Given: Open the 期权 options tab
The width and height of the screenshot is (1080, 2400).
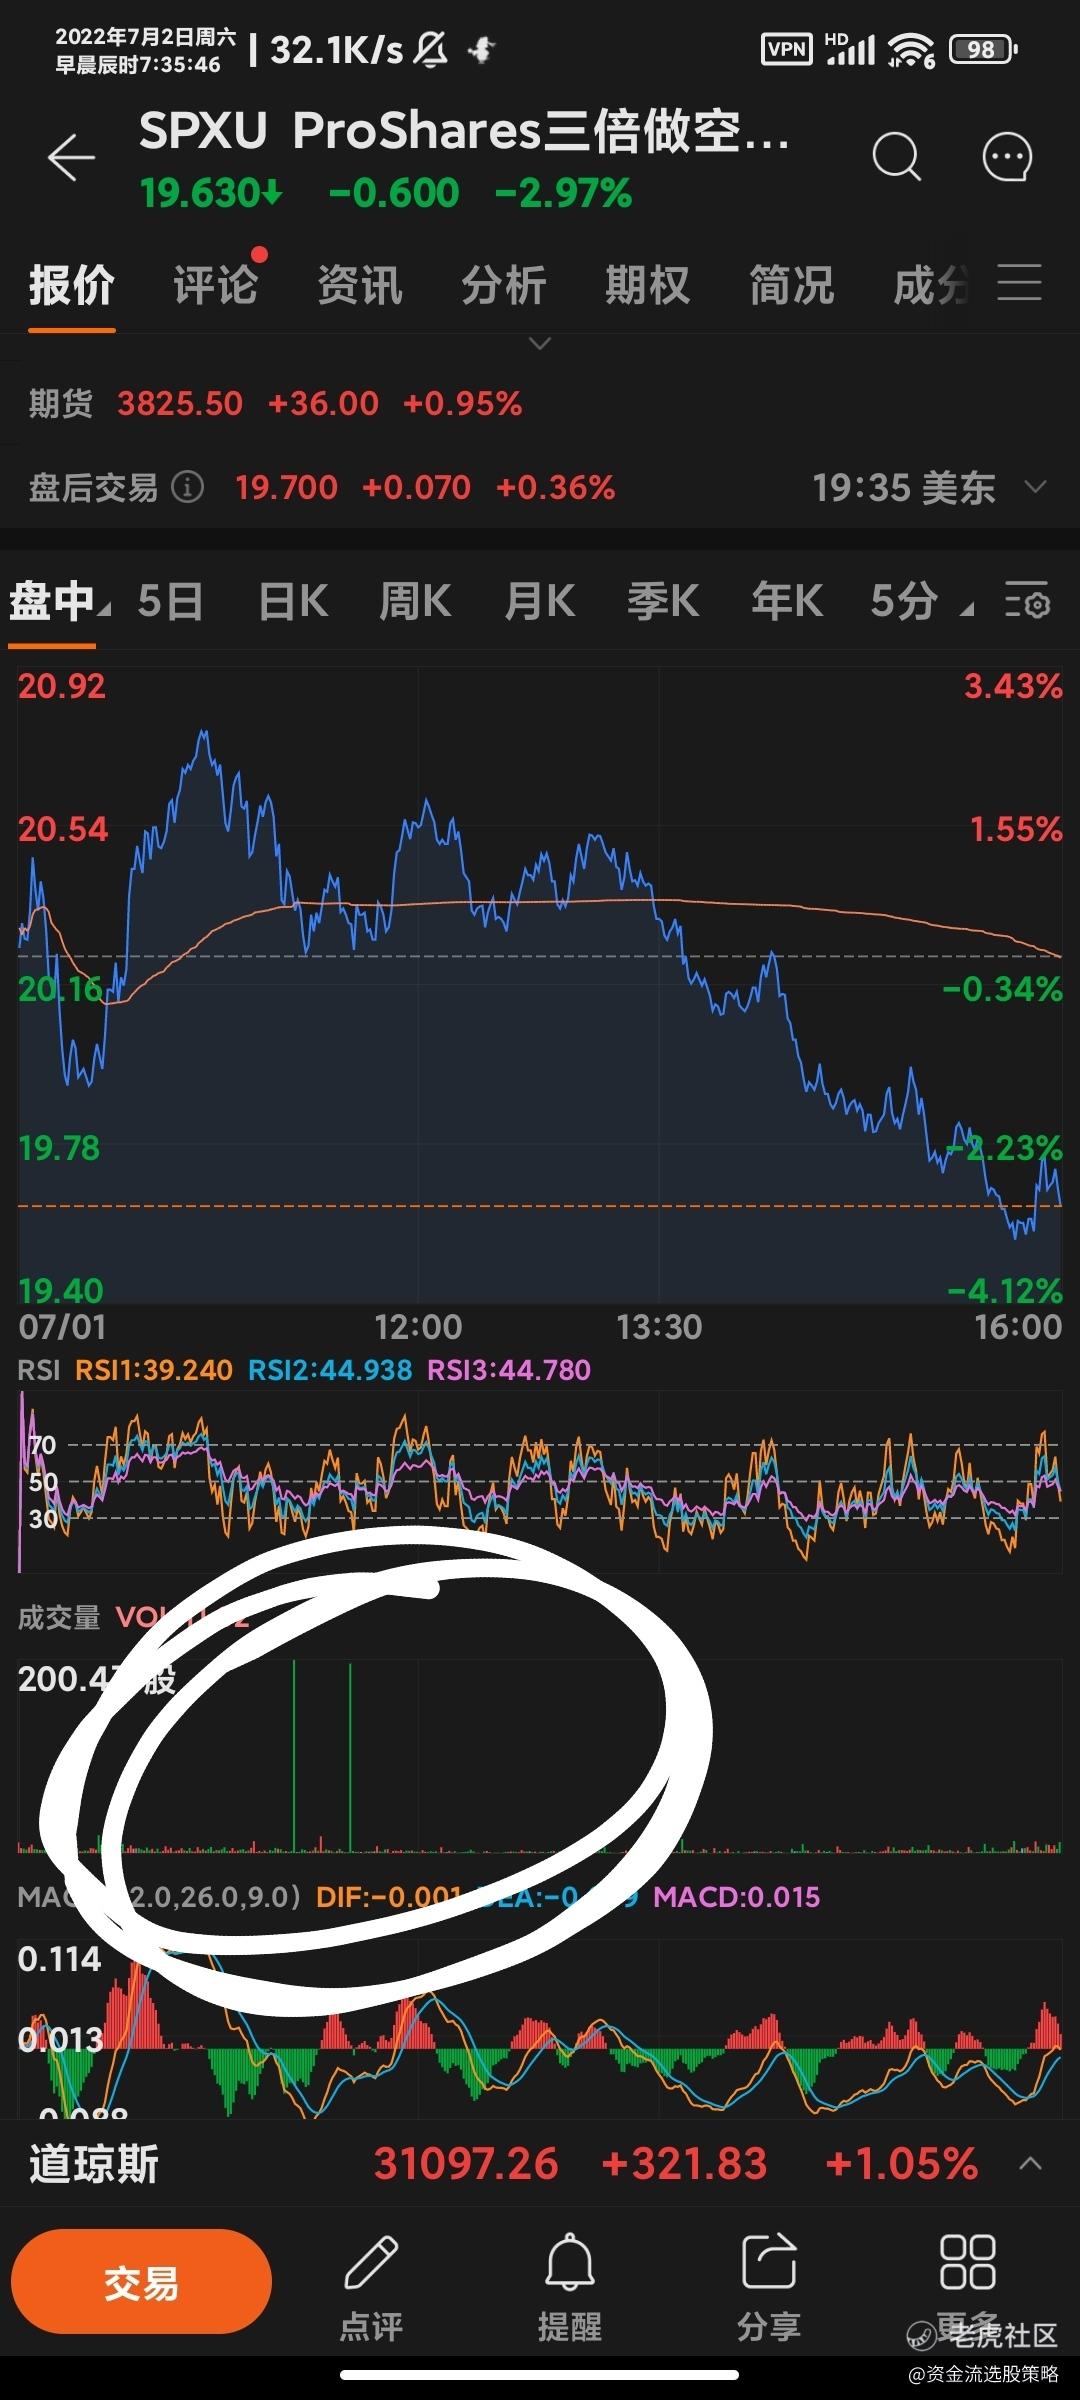Looking at the screenshot, I should click(x=647, y=286).
